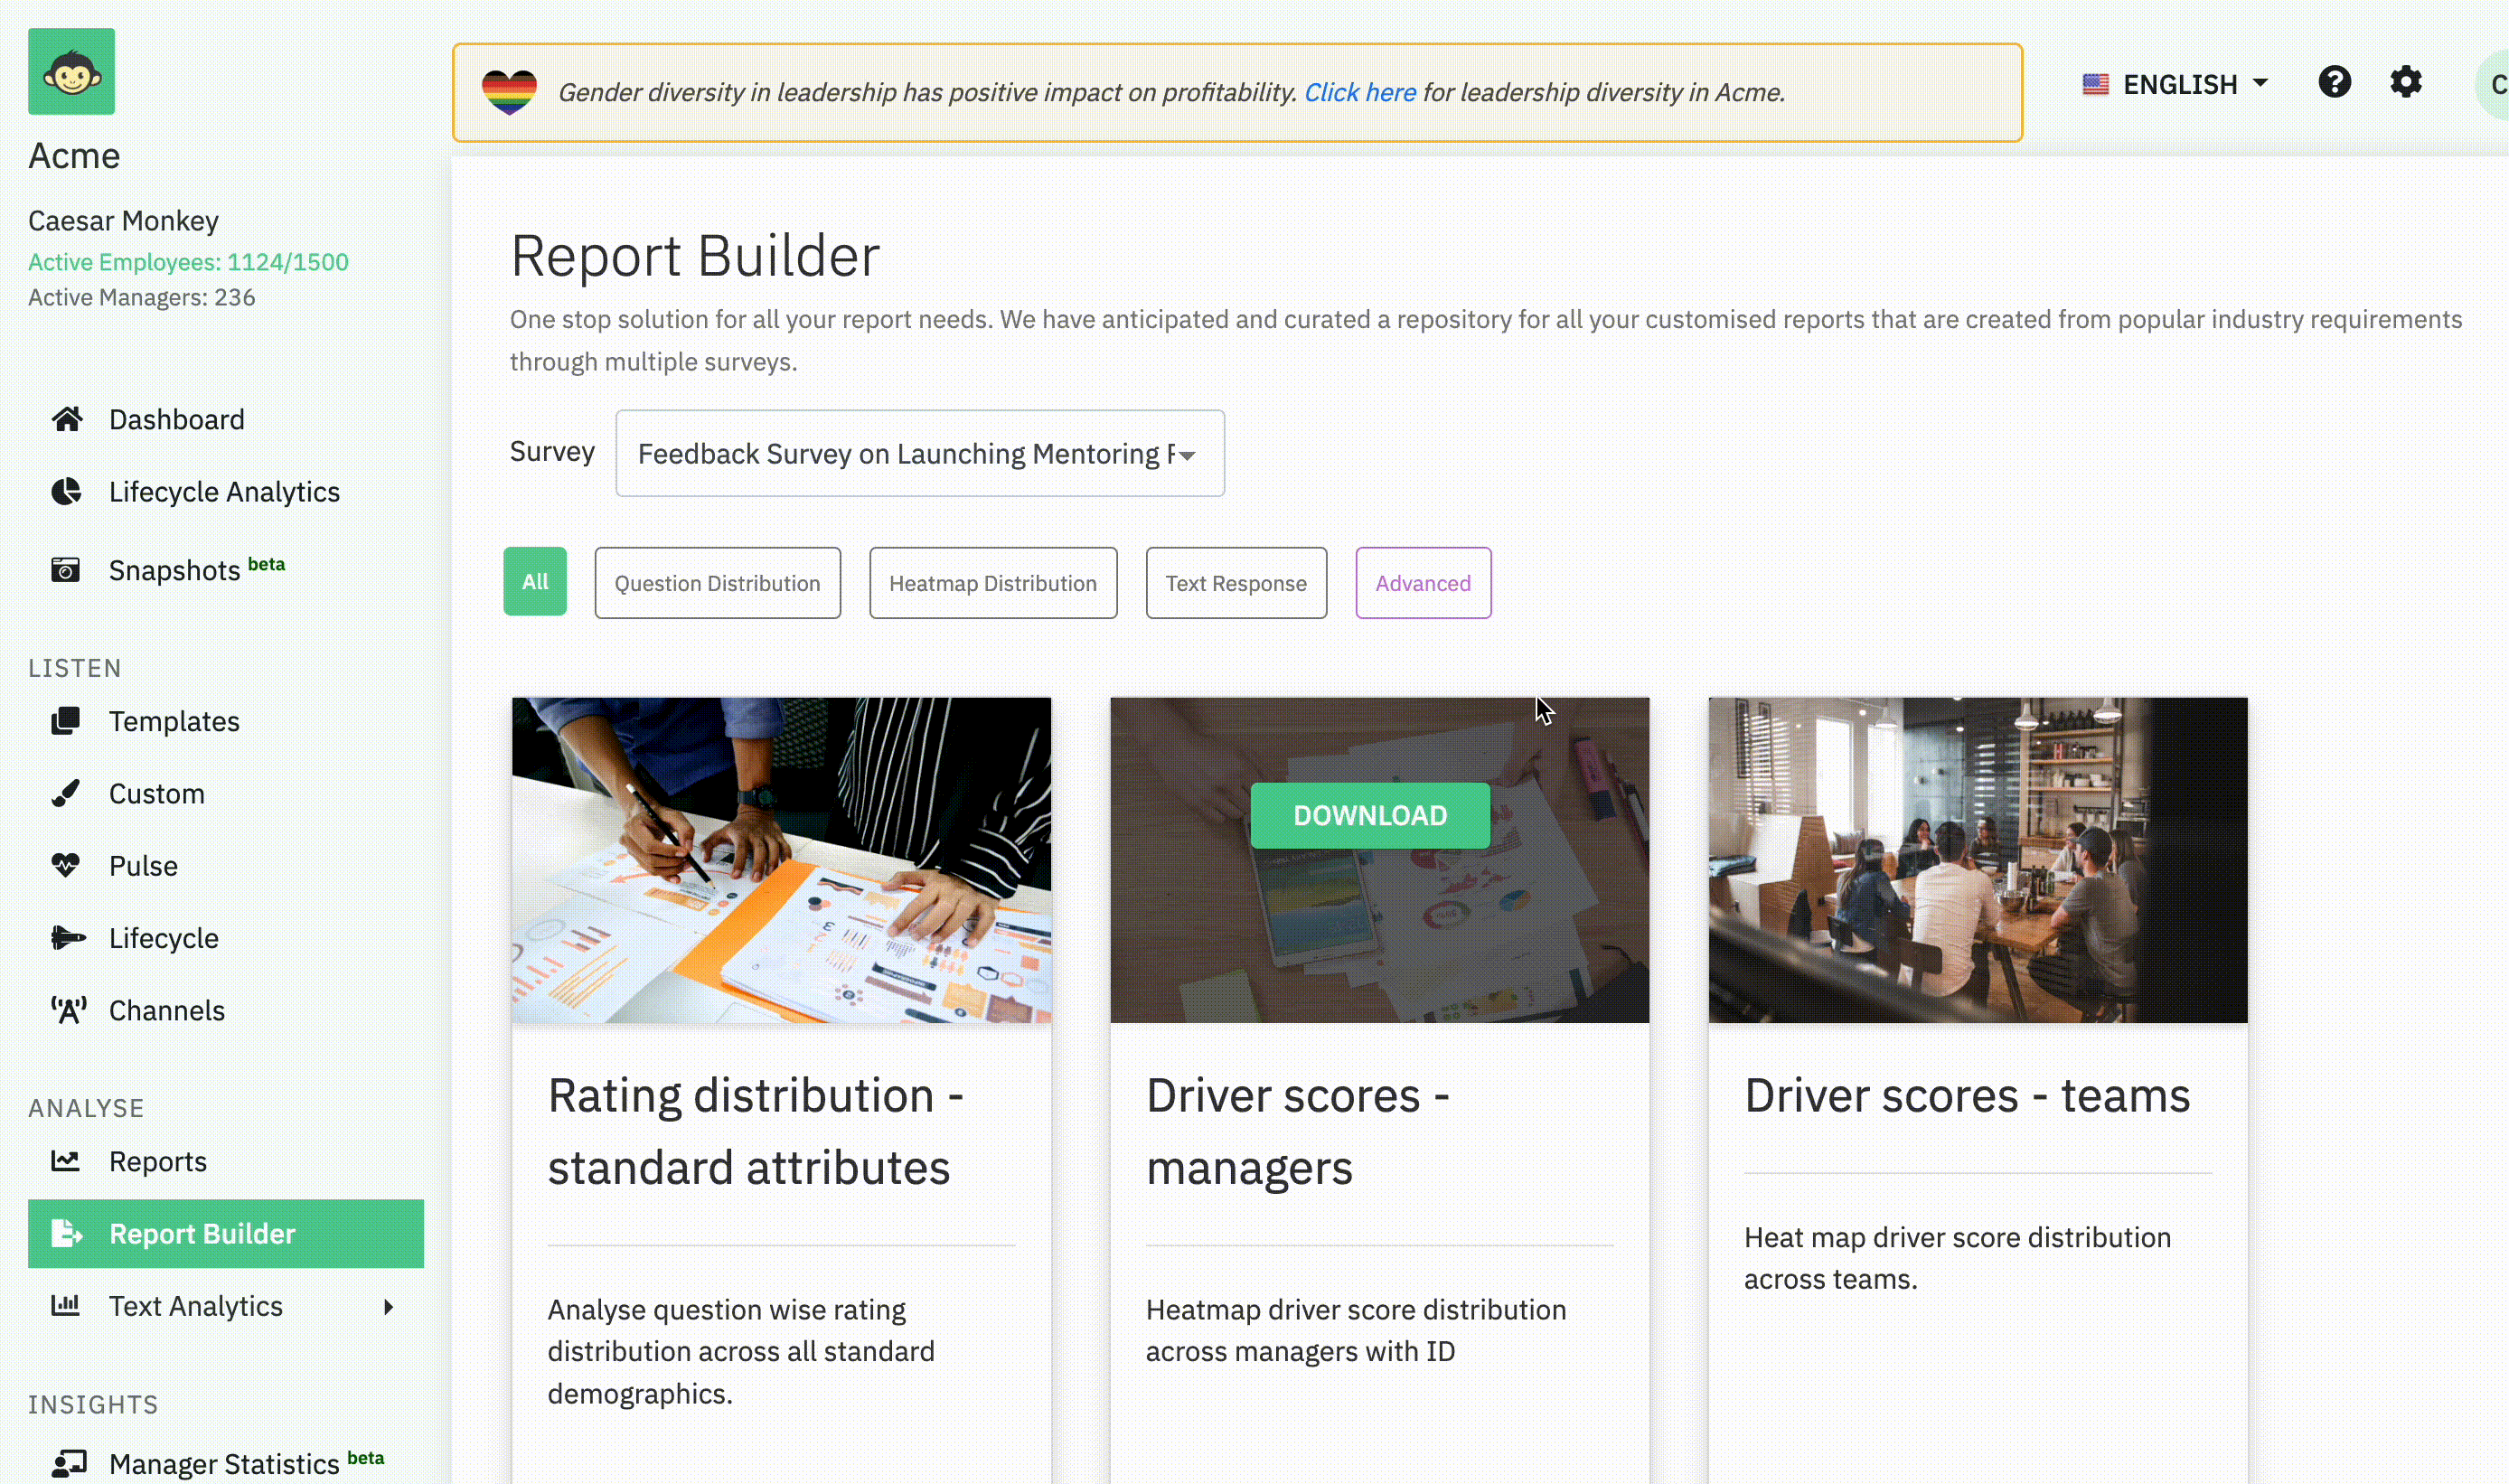Click the 'Caesar Monkey' user name
The image size is (2509, 1484).
[x=123, y=220]
